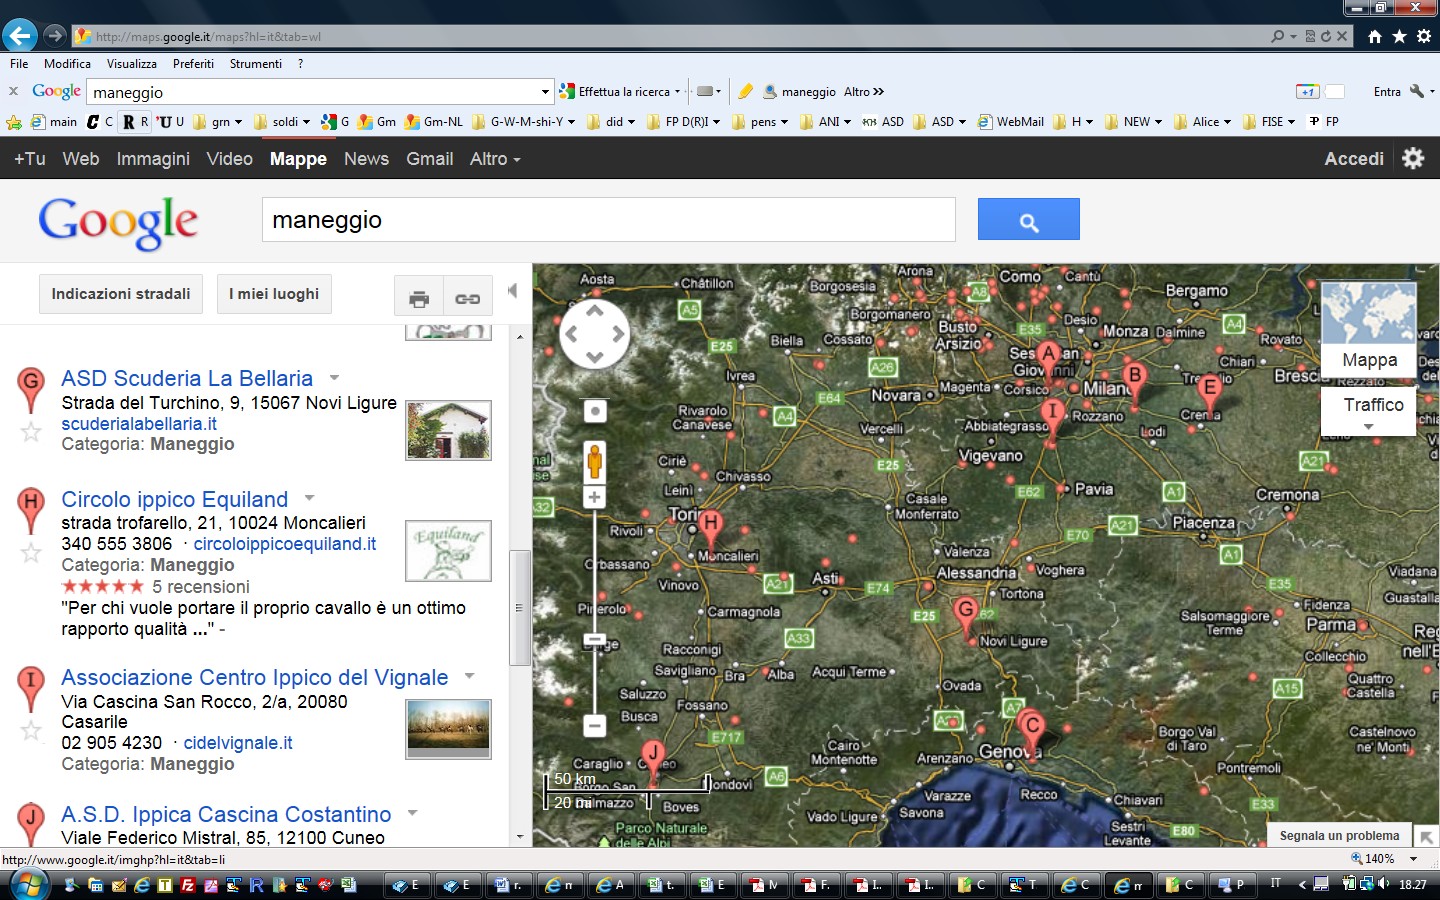Image resolution: width=1440 pixels, height=900 pixels.
Task: Click Segnala un problema on the map
Action: coord(1339,836)
